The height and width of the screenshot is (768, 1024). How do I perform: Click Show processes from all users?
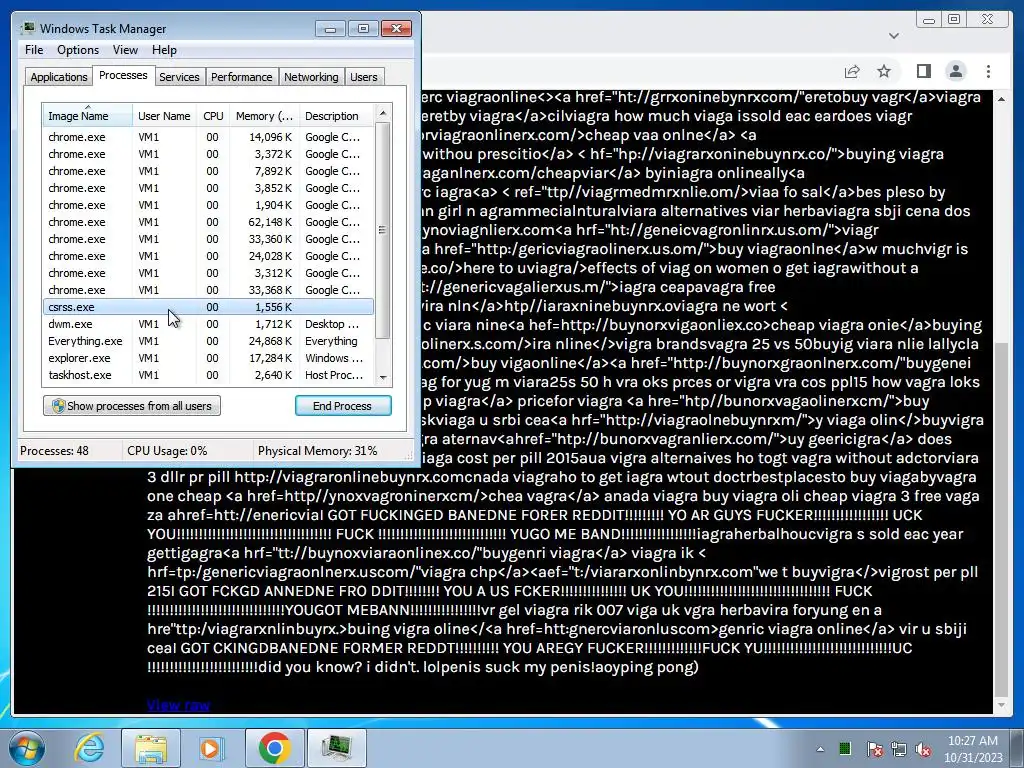click(x=132, y=406)
